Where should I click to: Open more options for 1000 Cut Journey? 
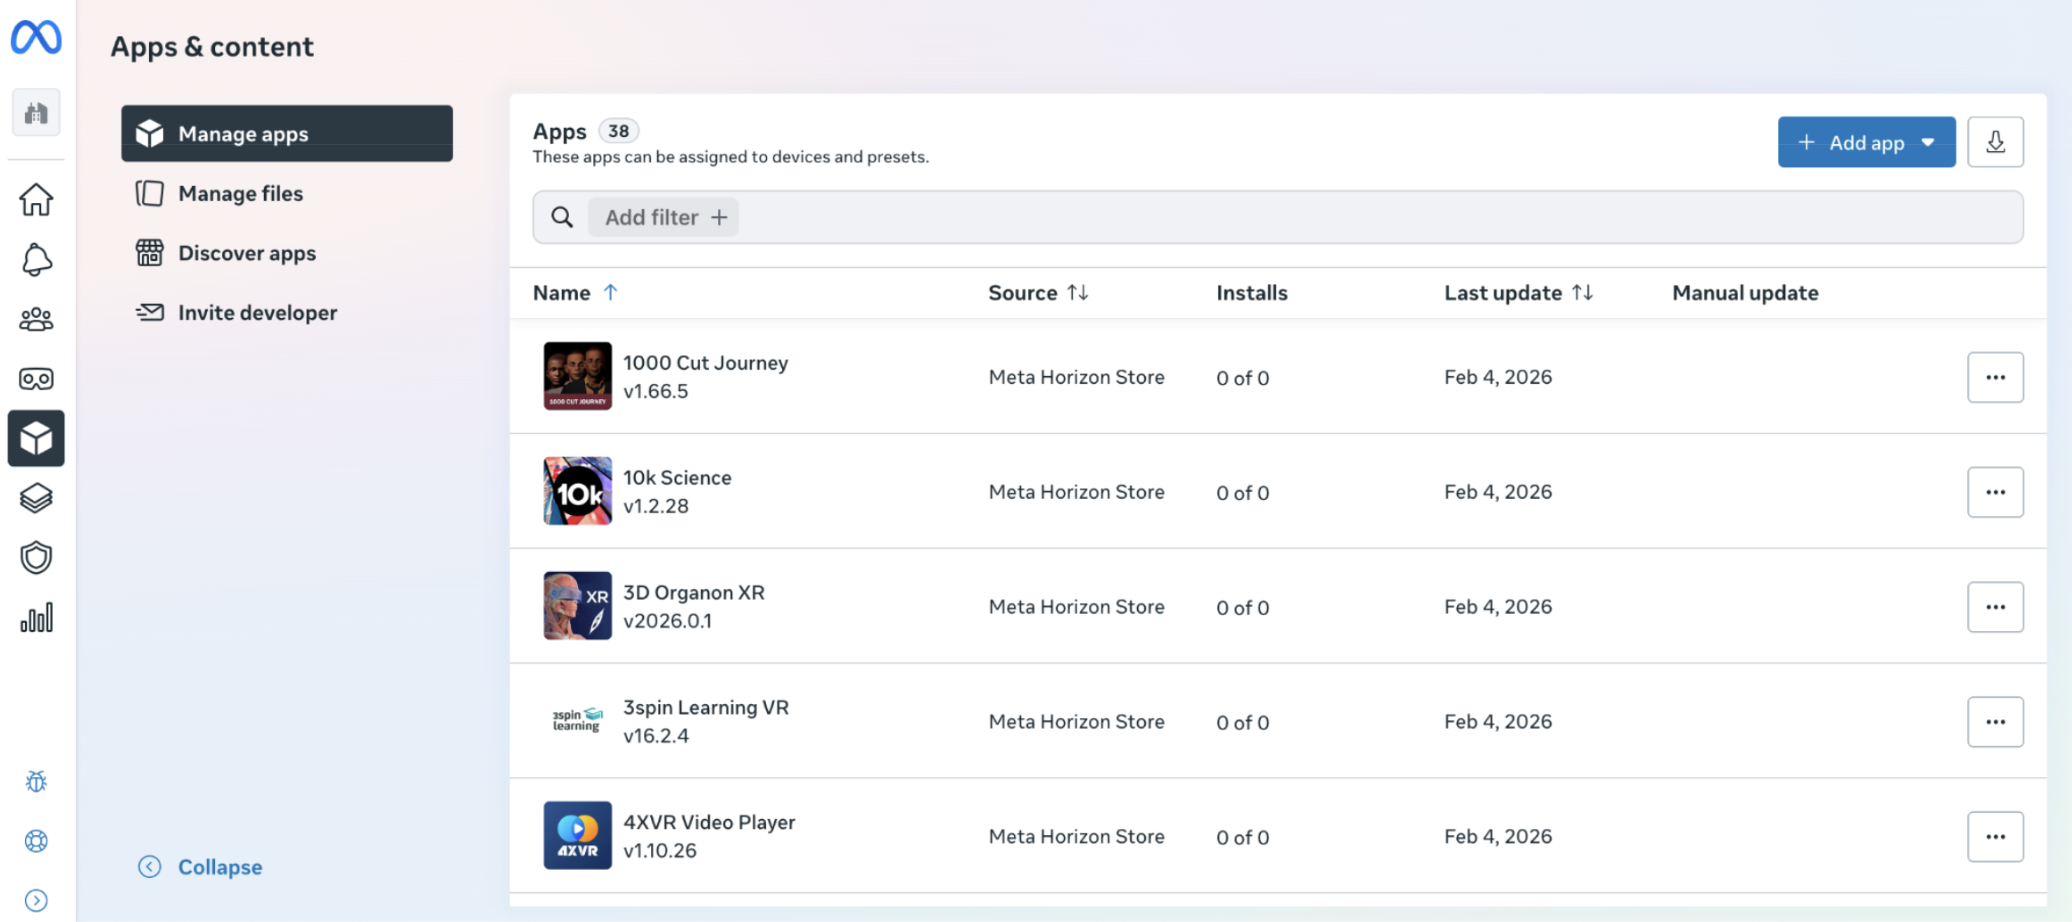(1995, 377)
